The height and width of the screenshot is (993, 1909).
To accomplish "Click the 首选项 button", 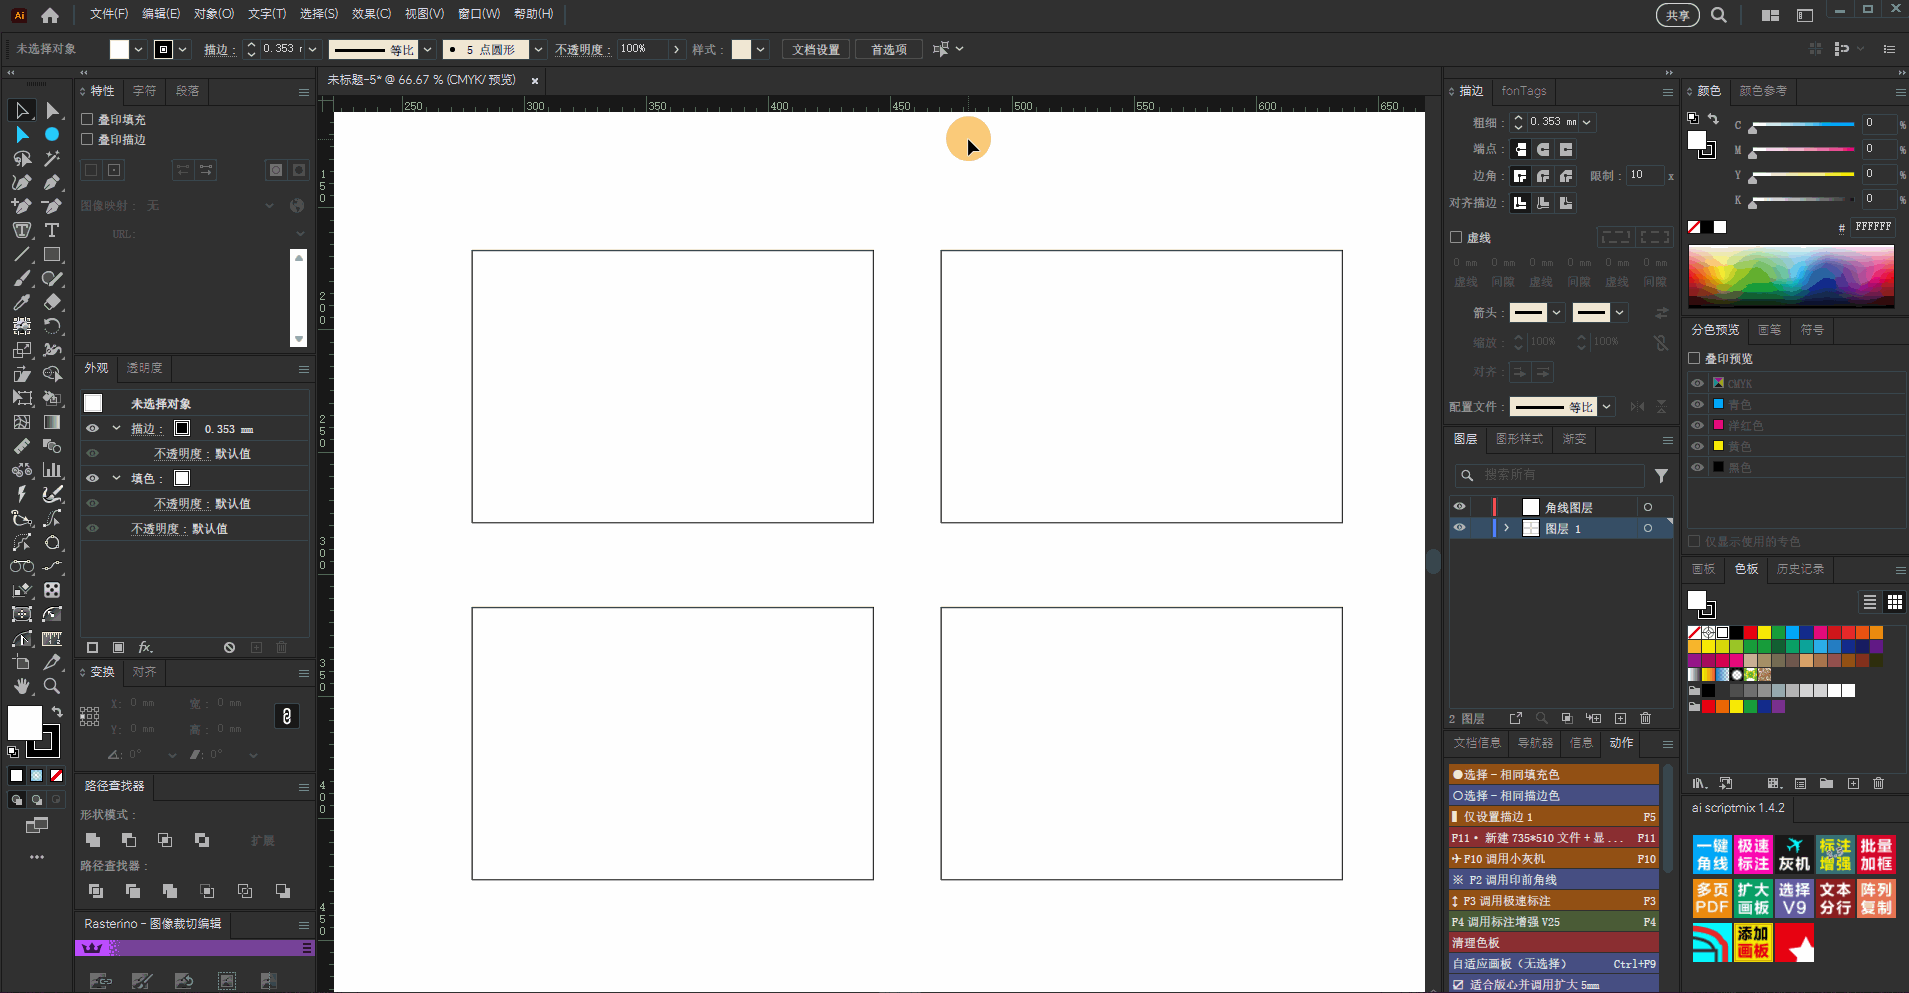I will coord(888,49).
